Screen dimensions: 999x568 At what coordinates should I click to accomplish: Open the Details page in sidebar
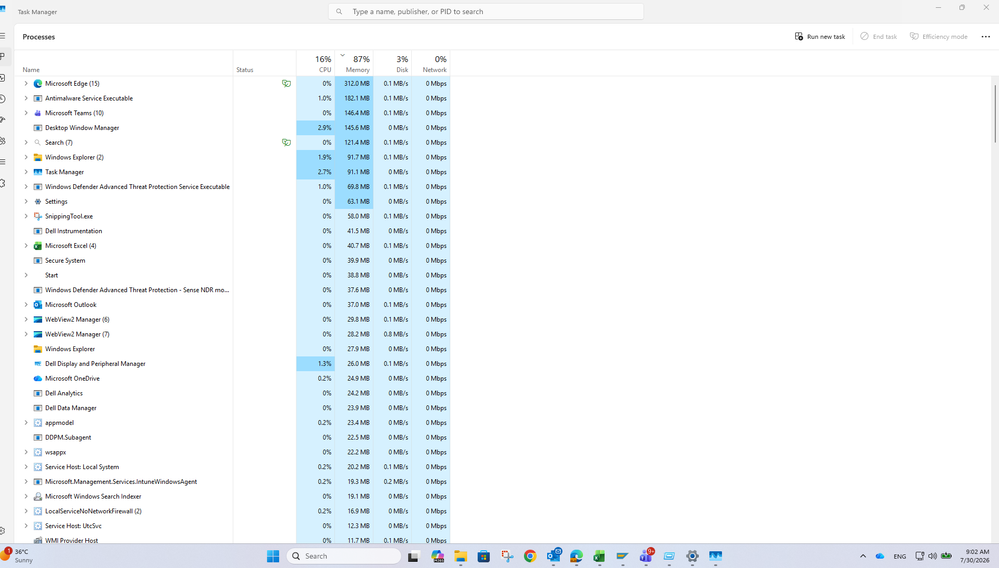(3, 162)
